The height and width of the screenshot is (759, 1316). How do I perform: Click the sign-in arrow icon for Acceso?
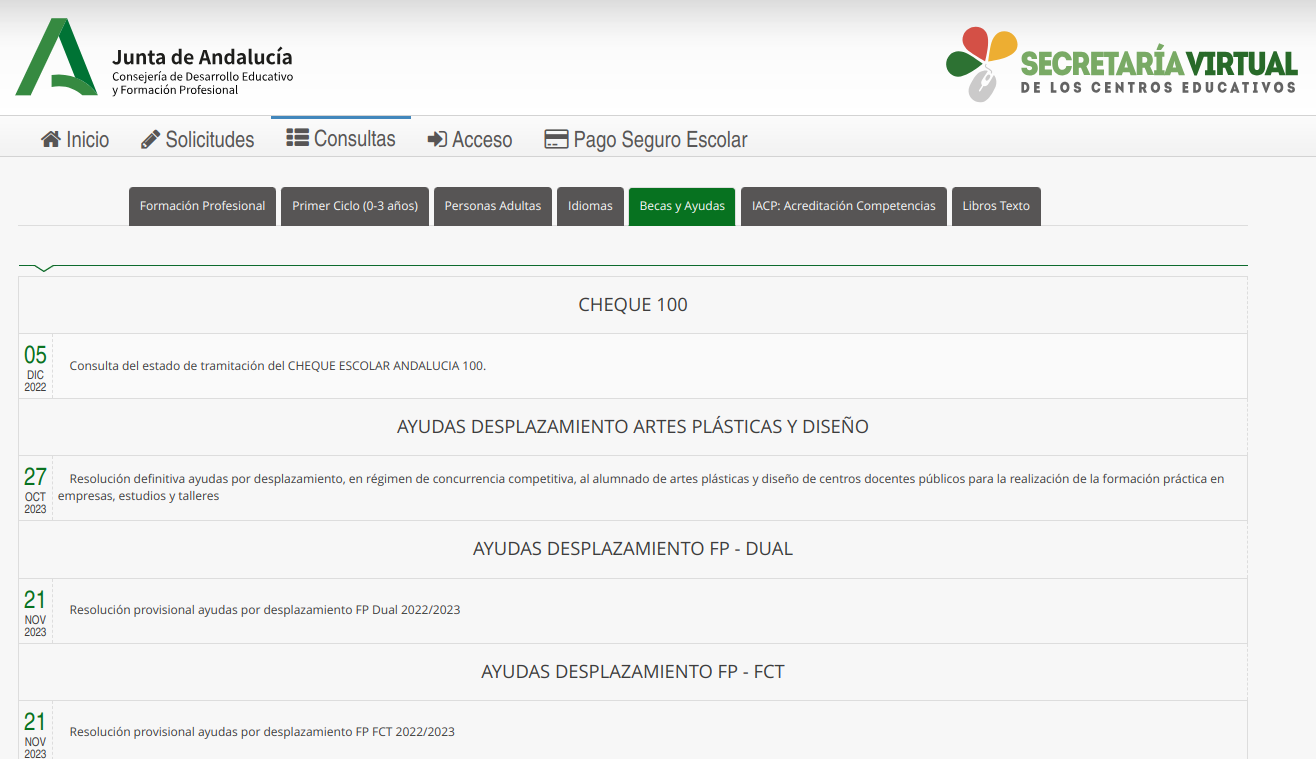(x=437, y=140)
